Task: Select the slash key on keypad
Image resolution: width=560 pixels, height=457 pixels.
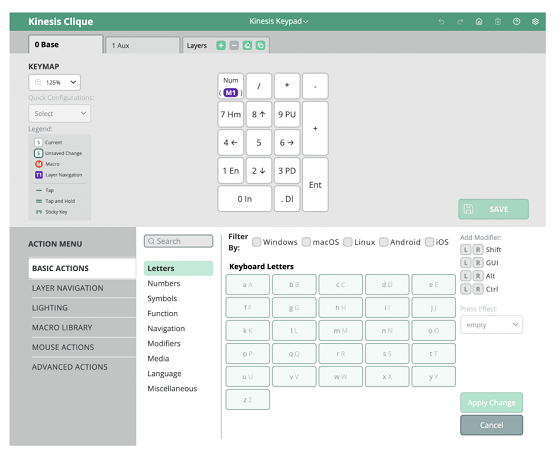Action: click(259, 86)
